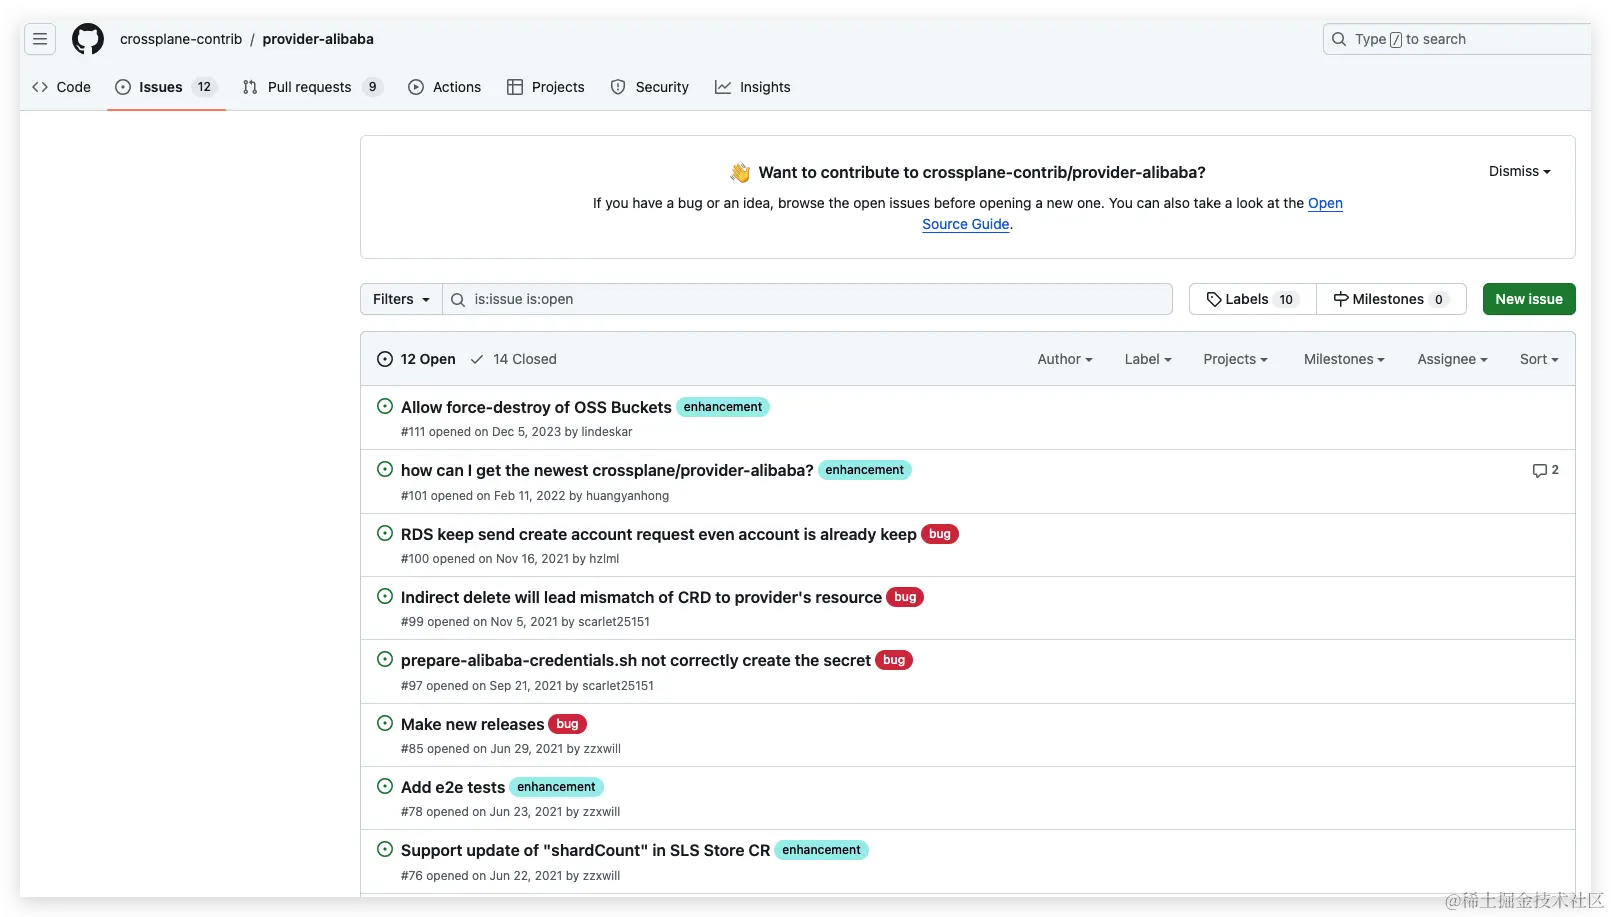This screenshot has width=1611, height=917.
Task: Click the search magnifier icon in the top bar
Action: [x=1339, y=39]
